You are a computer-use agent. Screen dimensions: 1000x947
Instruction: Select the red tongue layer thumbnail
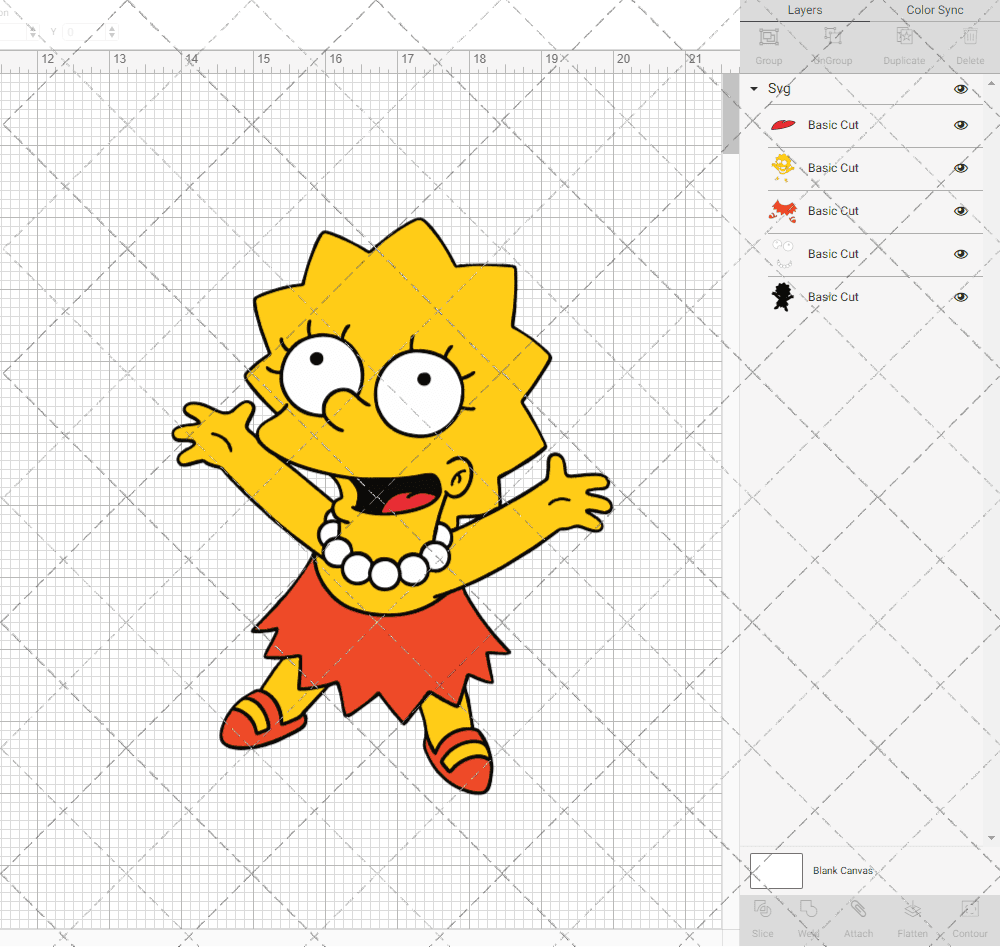(783, 125)
